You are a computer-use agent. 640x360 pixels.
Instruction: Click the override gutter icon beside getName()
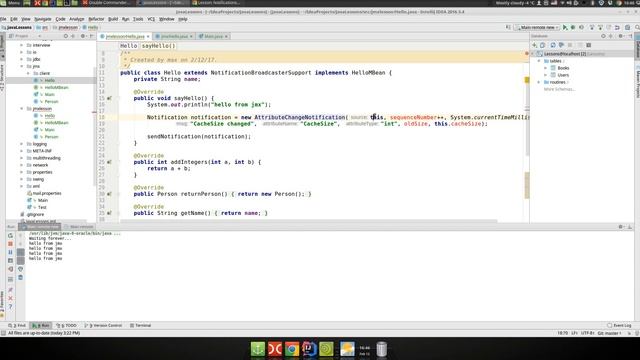109,213
